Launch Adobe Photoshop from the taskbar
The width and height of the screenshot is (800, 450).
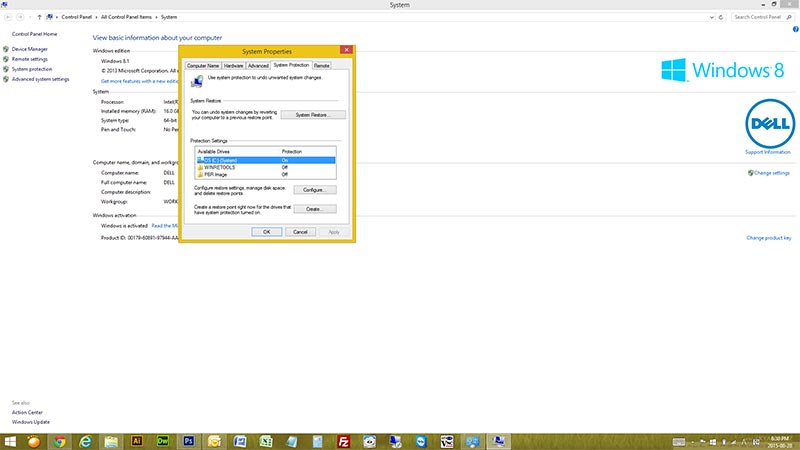click(x=188, y=441)
